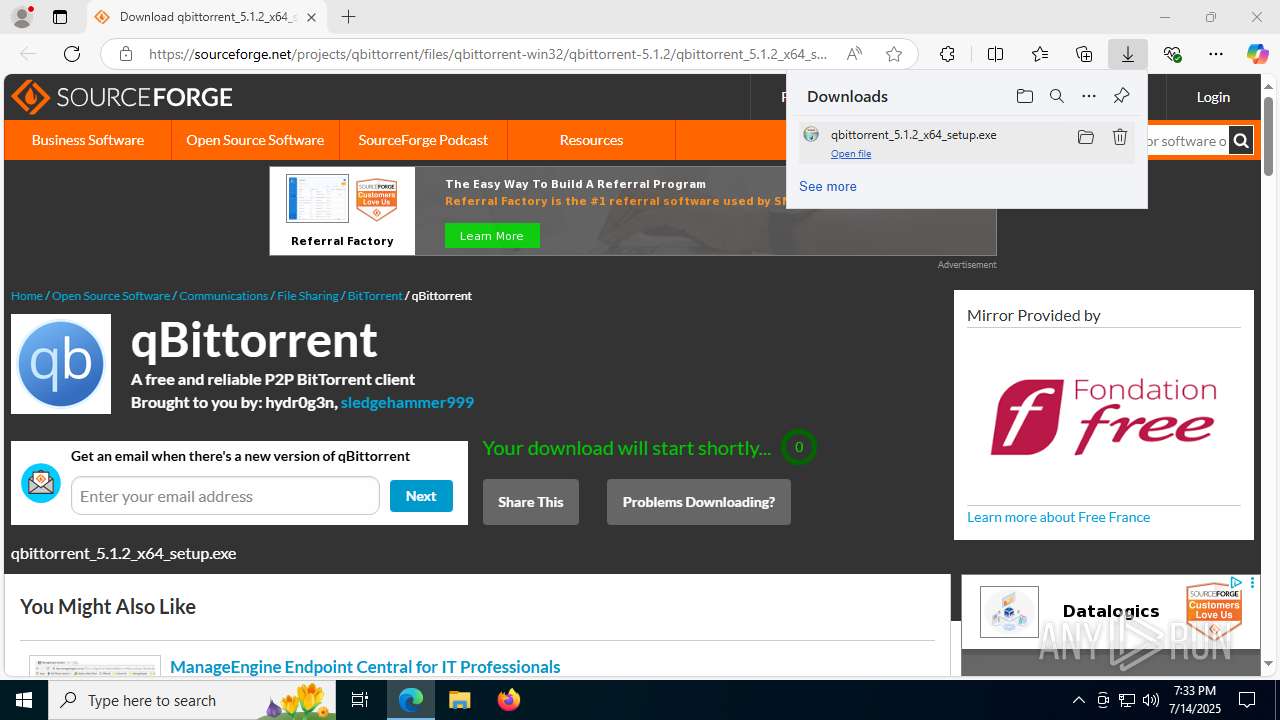Open Collections icon
The image size is (1280, 720).
[x=1084, y=54]
